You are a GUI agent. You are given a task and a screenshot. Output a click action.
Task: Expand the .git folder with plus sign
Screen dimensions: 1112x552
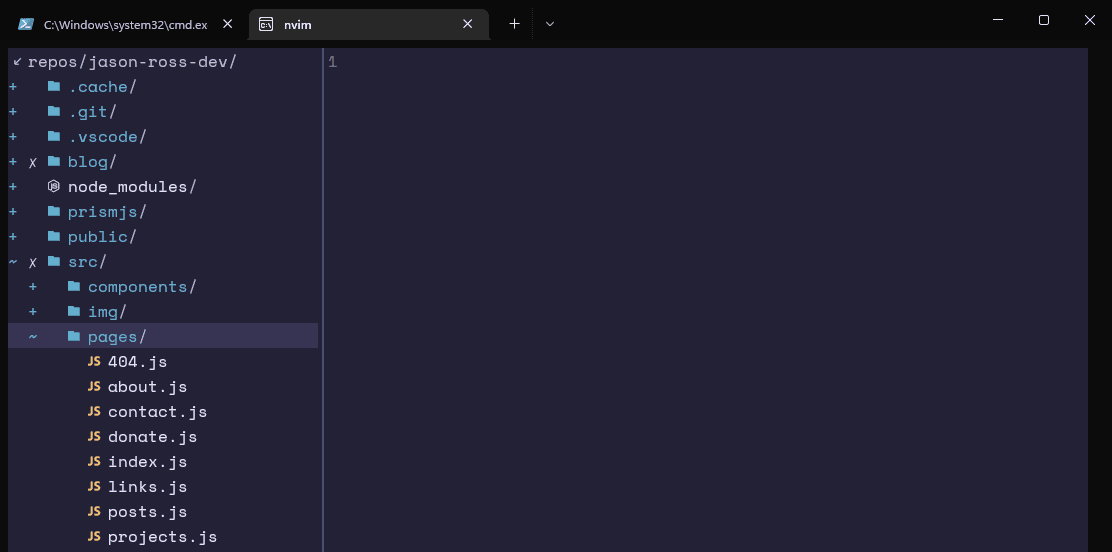pyautogui.click(x=13, y=111)
